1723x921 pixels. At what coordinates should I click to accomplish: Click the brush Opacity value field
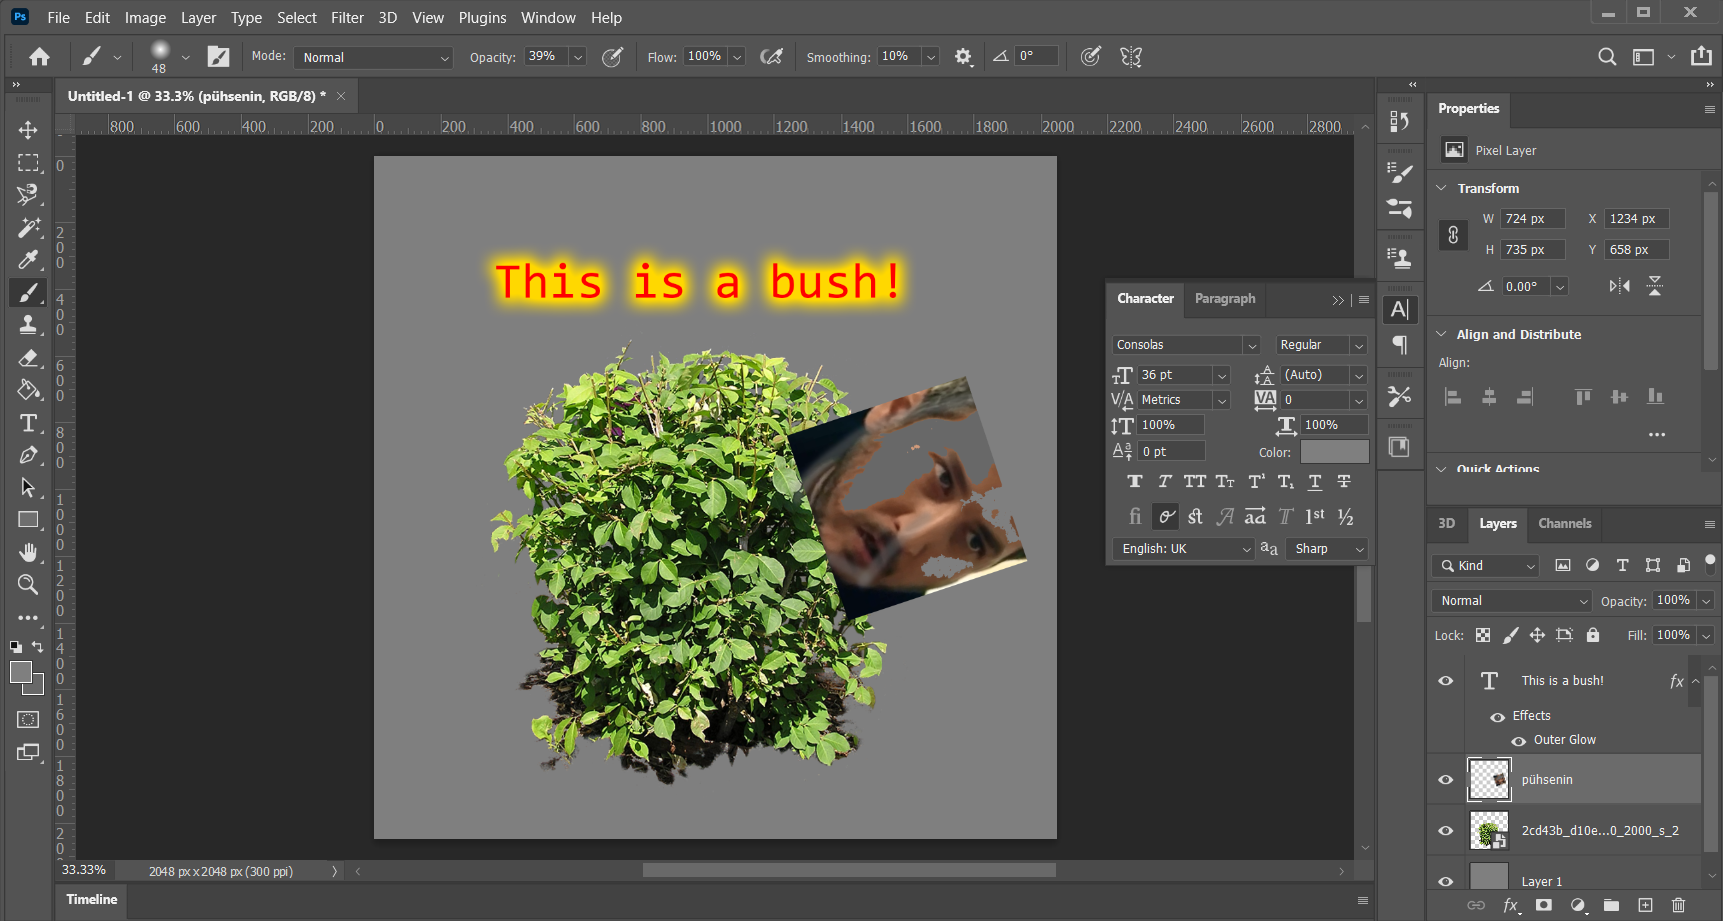click(x=546, y=57)
